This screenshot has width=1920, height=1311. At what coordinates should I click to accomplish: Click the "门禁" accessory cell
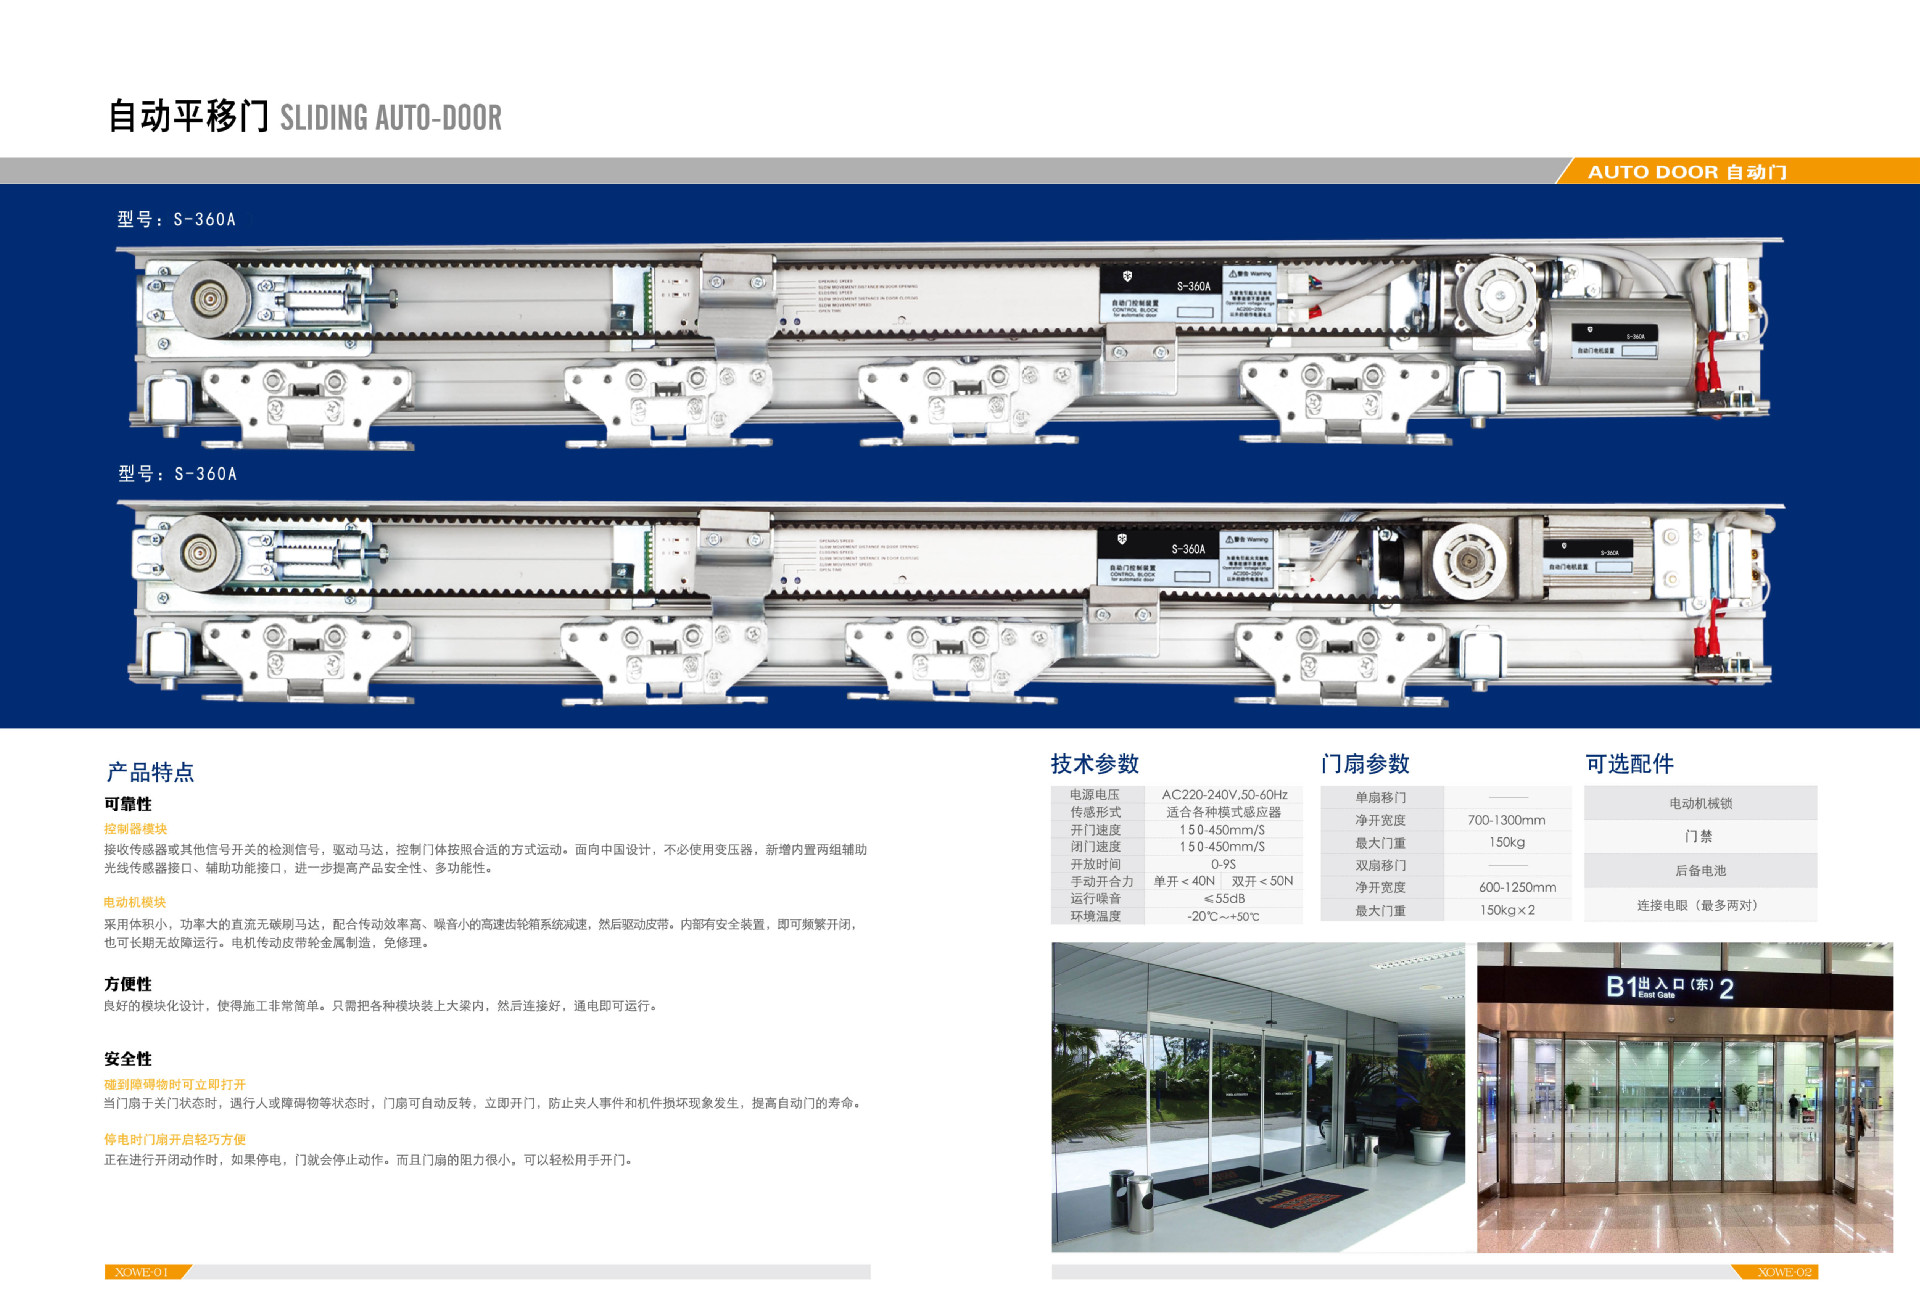point(1701,837)
